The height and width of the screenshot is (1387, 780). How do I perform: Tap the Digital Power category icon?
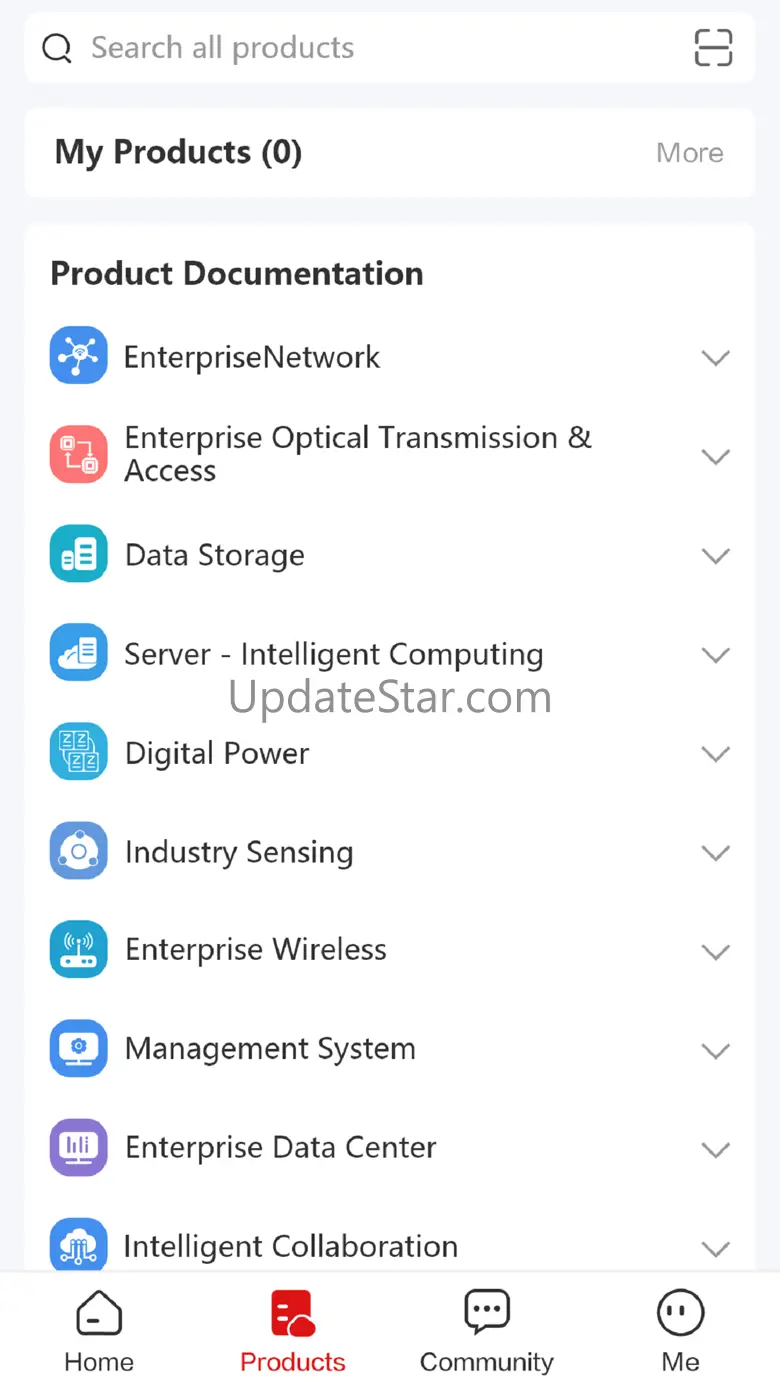(78, 752)
